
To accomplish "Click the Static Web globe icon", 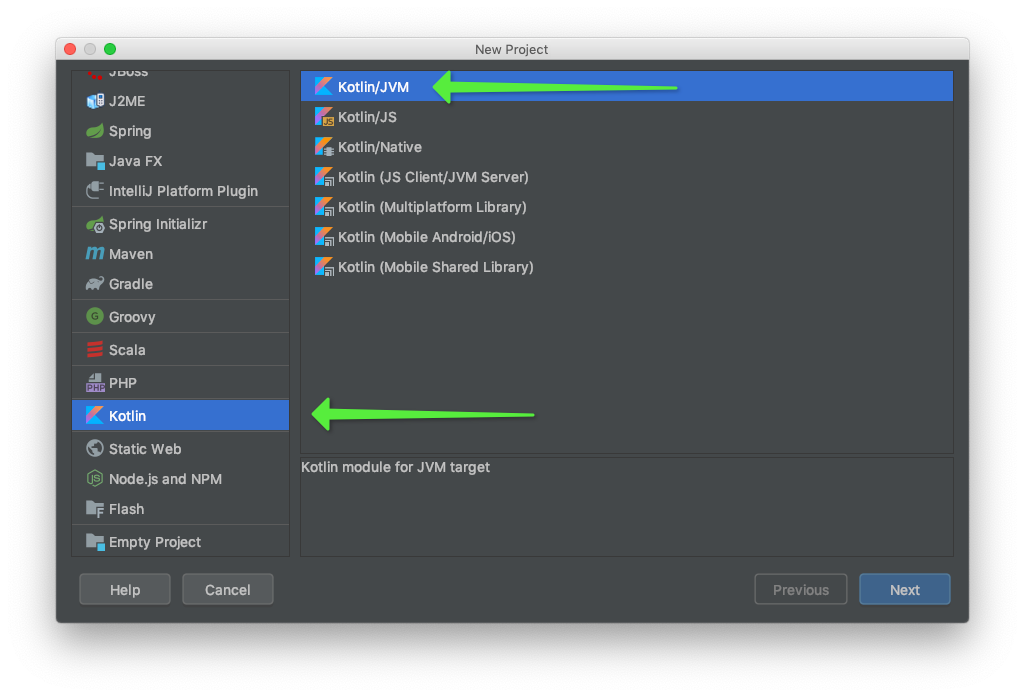I will (95, 449).
